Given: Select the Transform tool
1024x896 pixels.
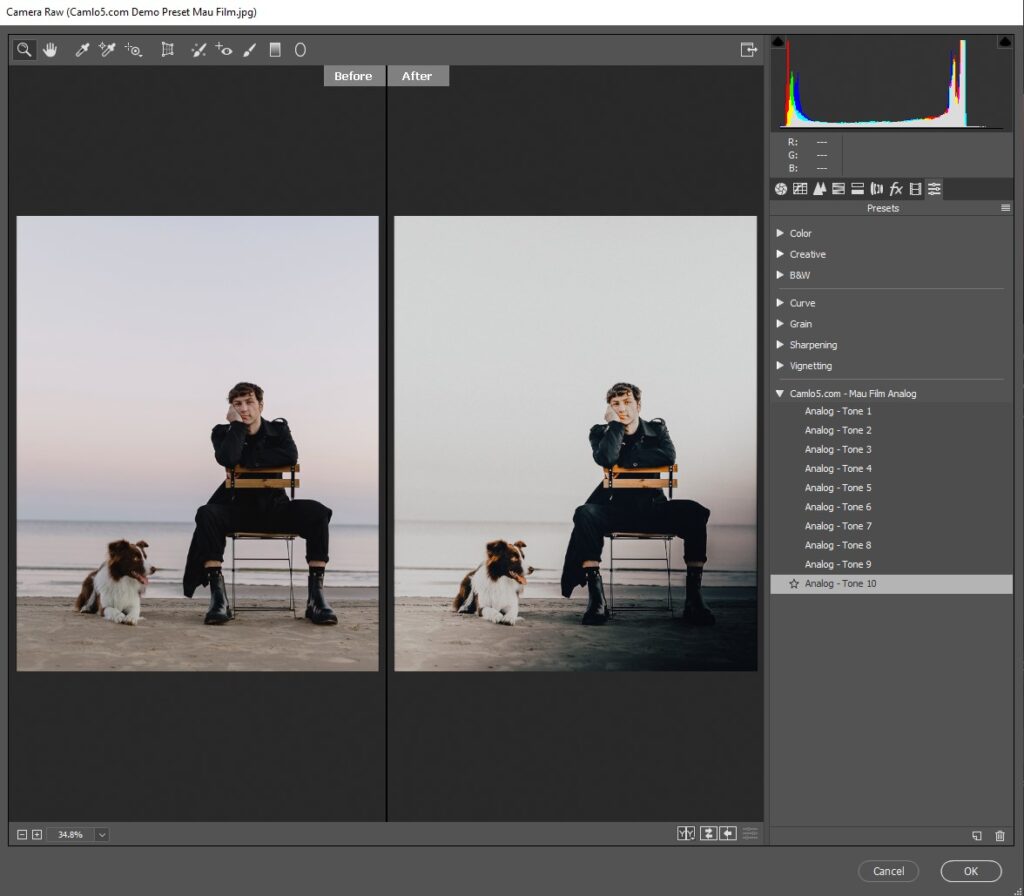Looking at the screenshot, I should pos(168,50).
